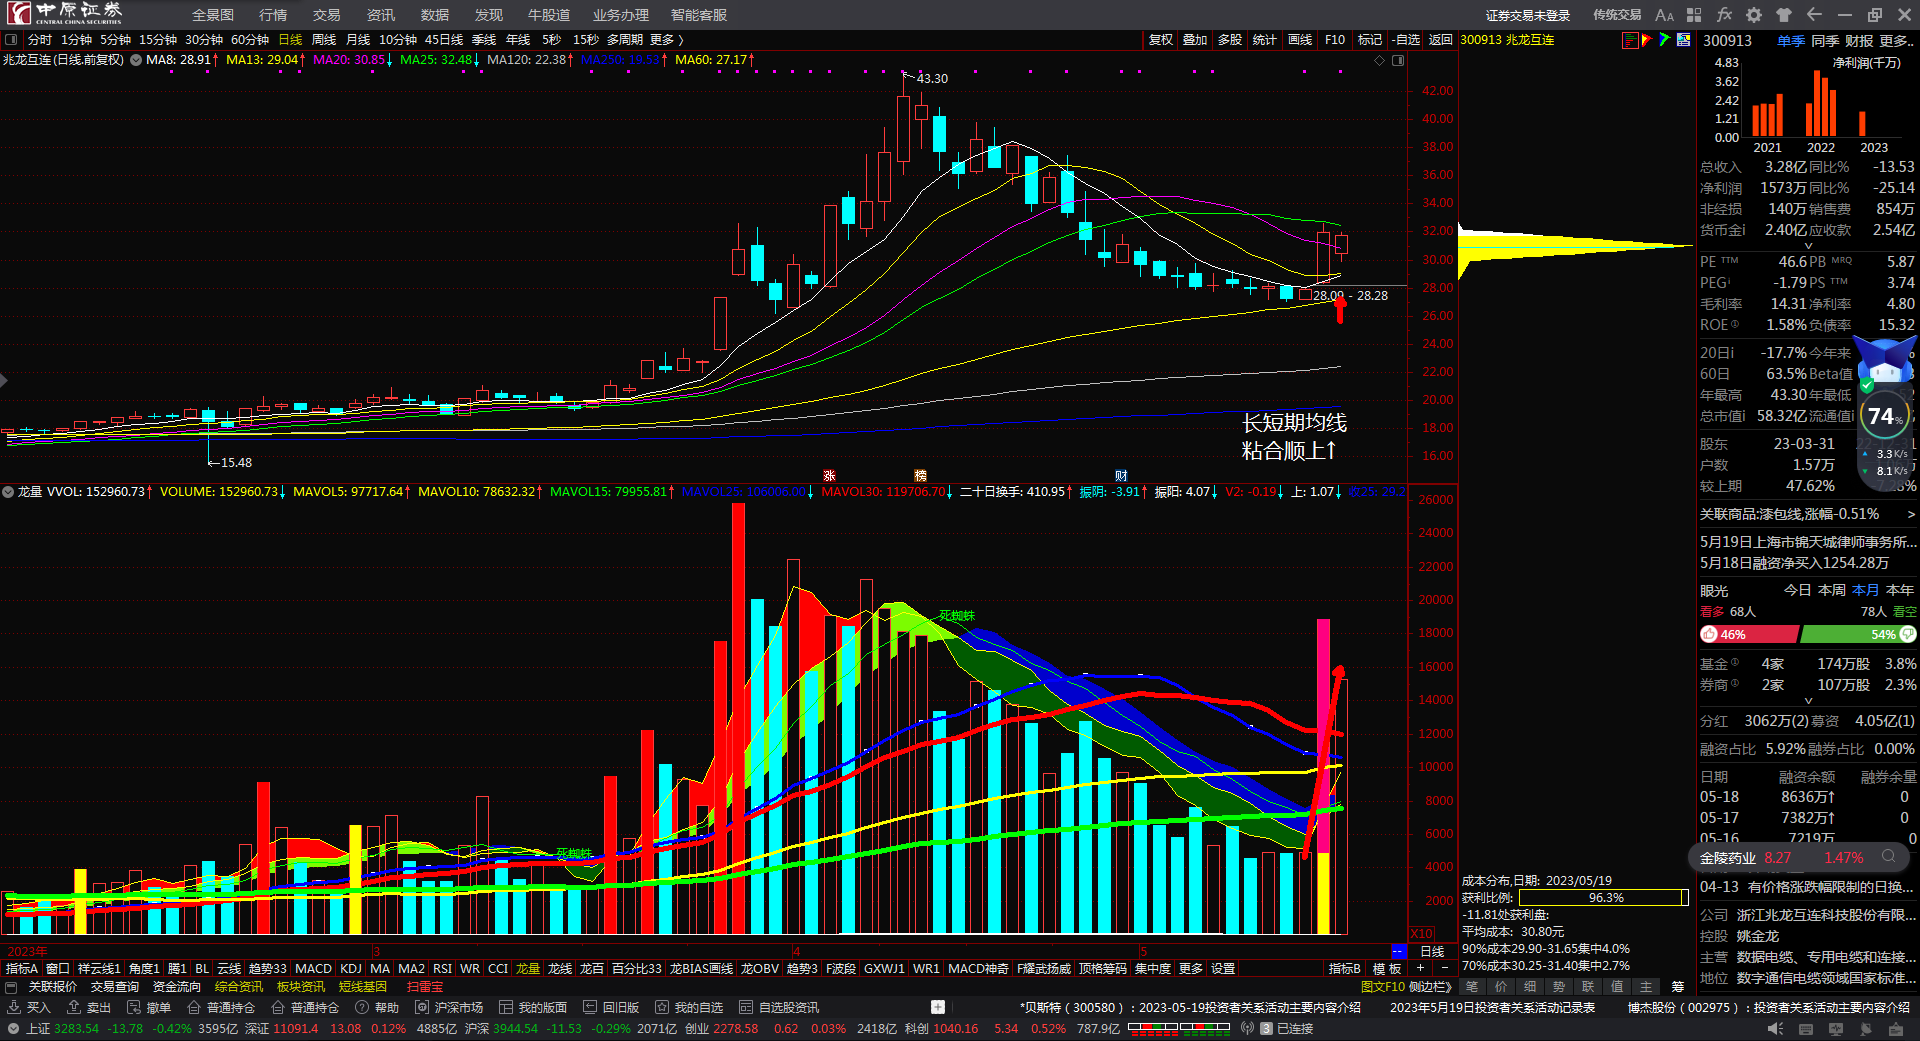Click the 46% / 54% sentiment bar
The width and height of the screenshot is (1920, 1041).
pyautogui.click(x=1808, y=634)
